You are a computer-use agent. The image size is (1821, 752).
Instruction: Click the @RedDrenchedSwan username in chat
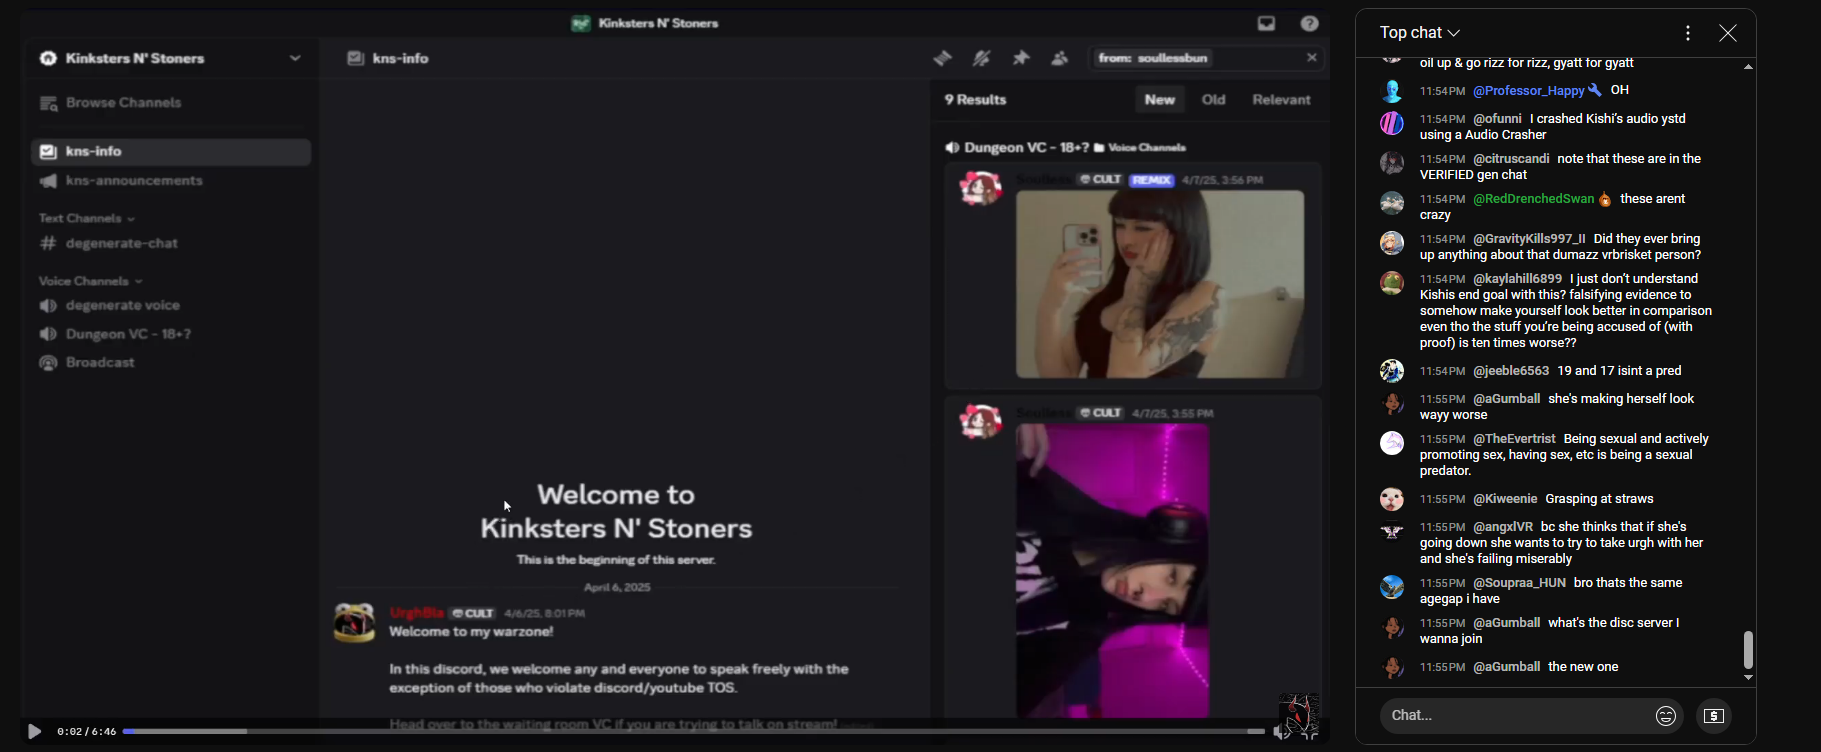(1533, 199)
